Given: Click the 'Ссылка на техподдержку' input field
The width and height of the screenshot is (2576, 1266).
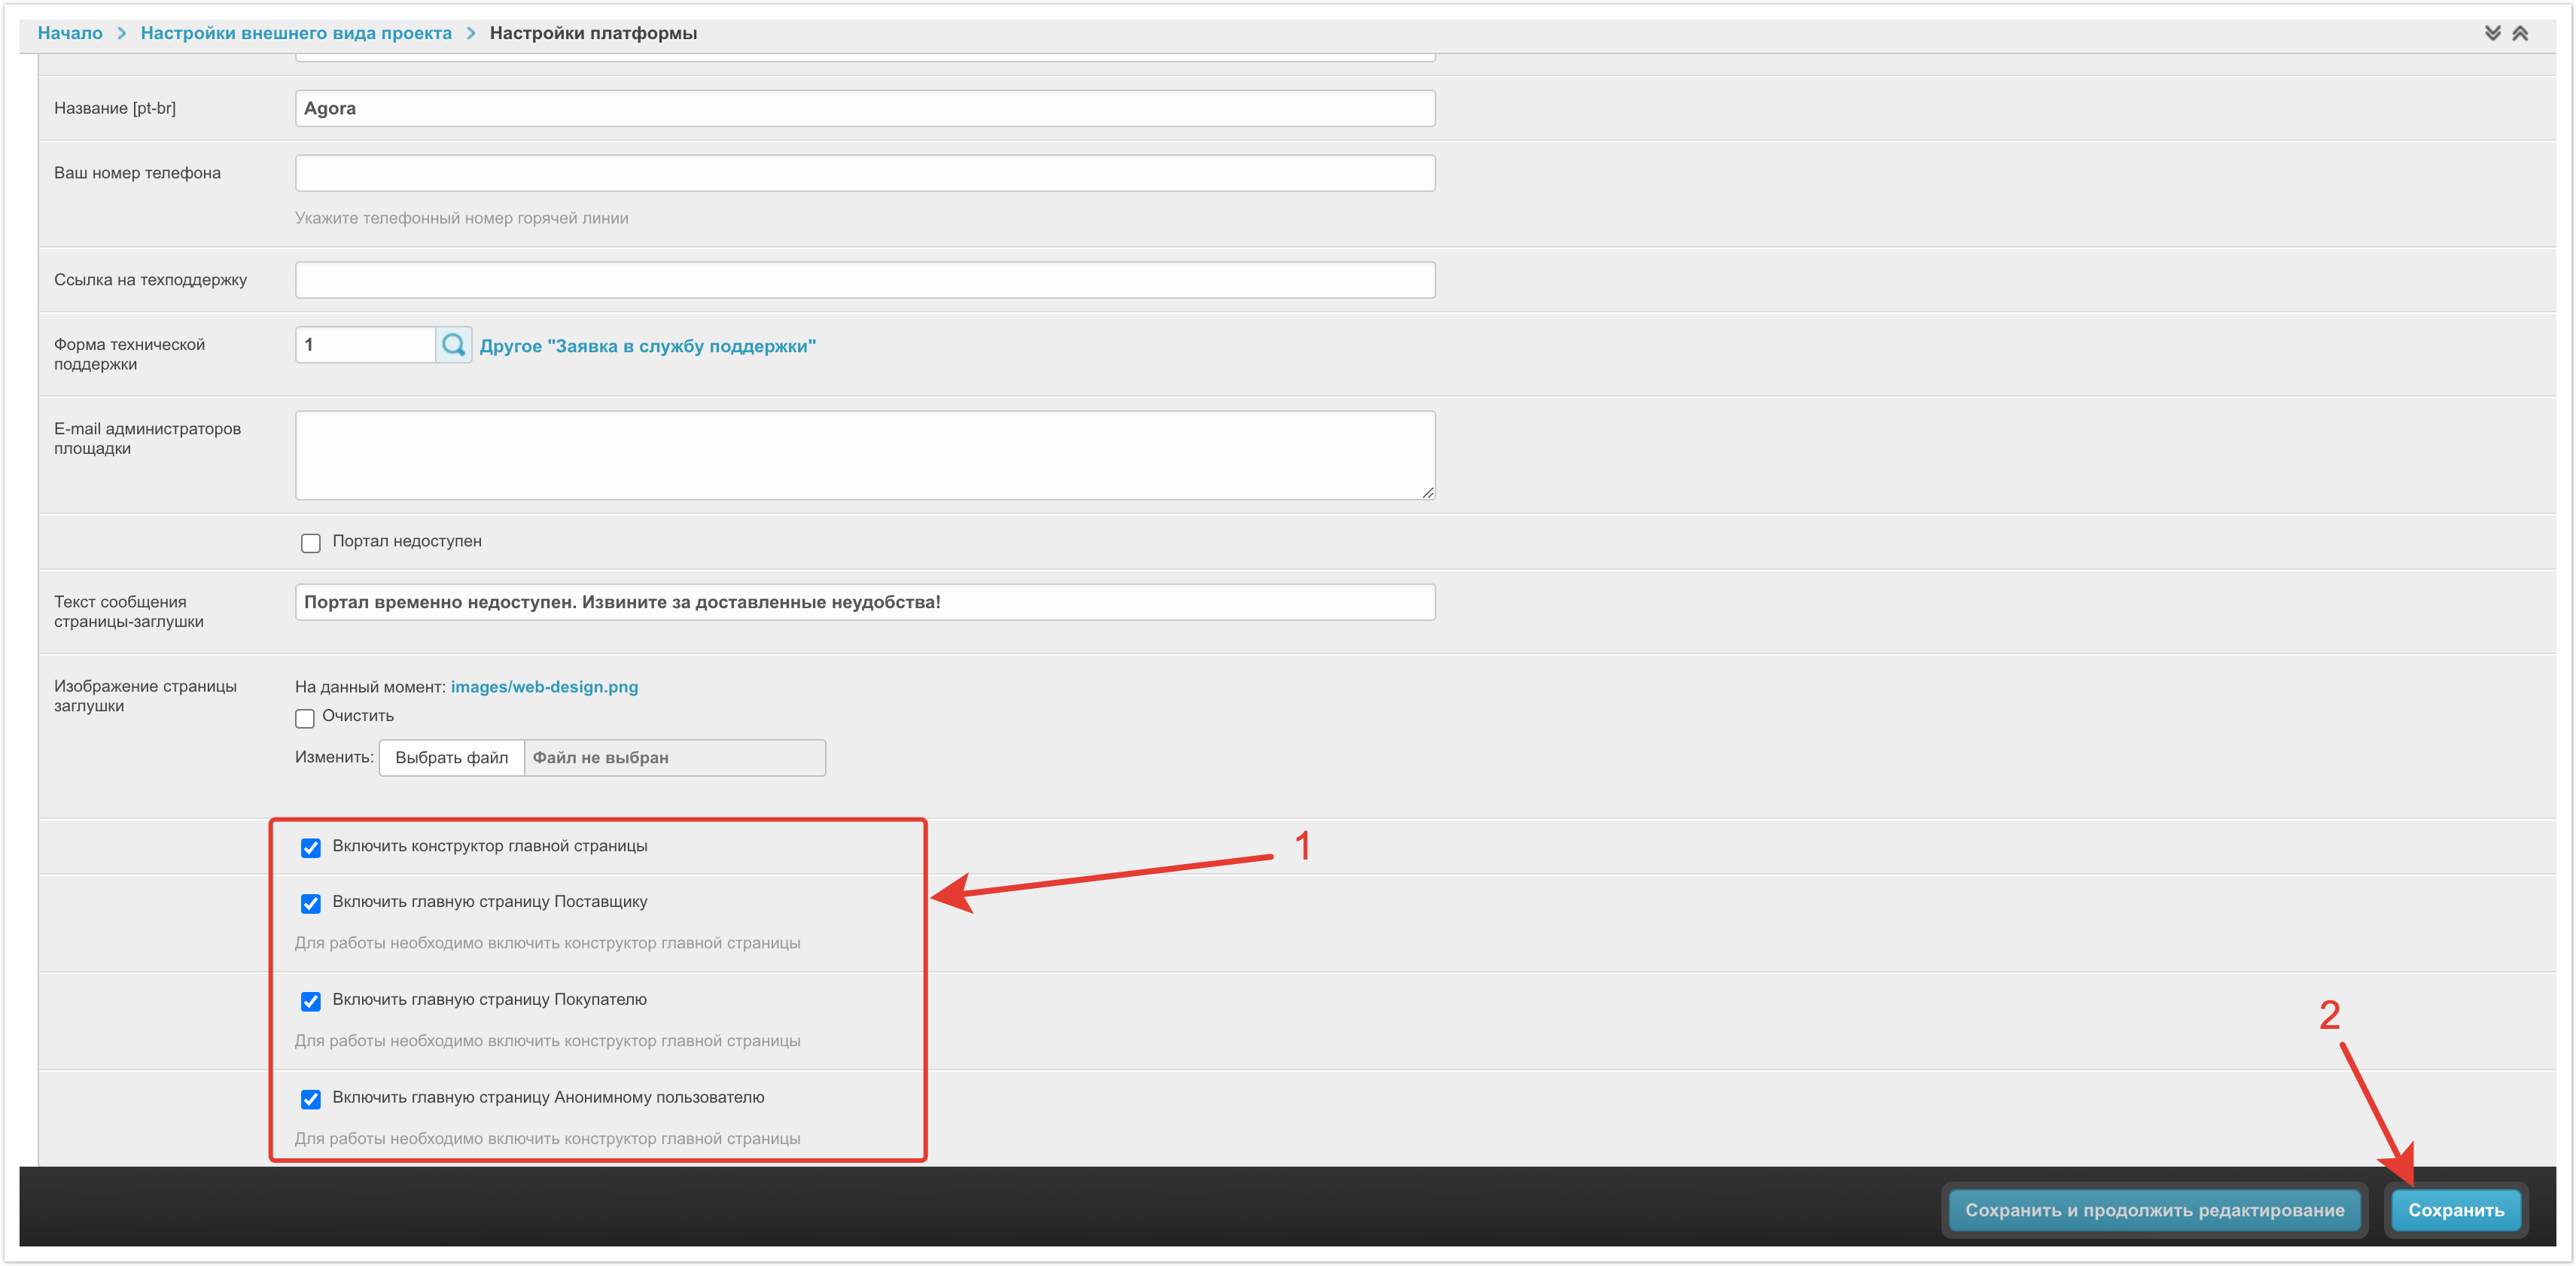Looking at the screenshot, I should (x=864, y=280).
